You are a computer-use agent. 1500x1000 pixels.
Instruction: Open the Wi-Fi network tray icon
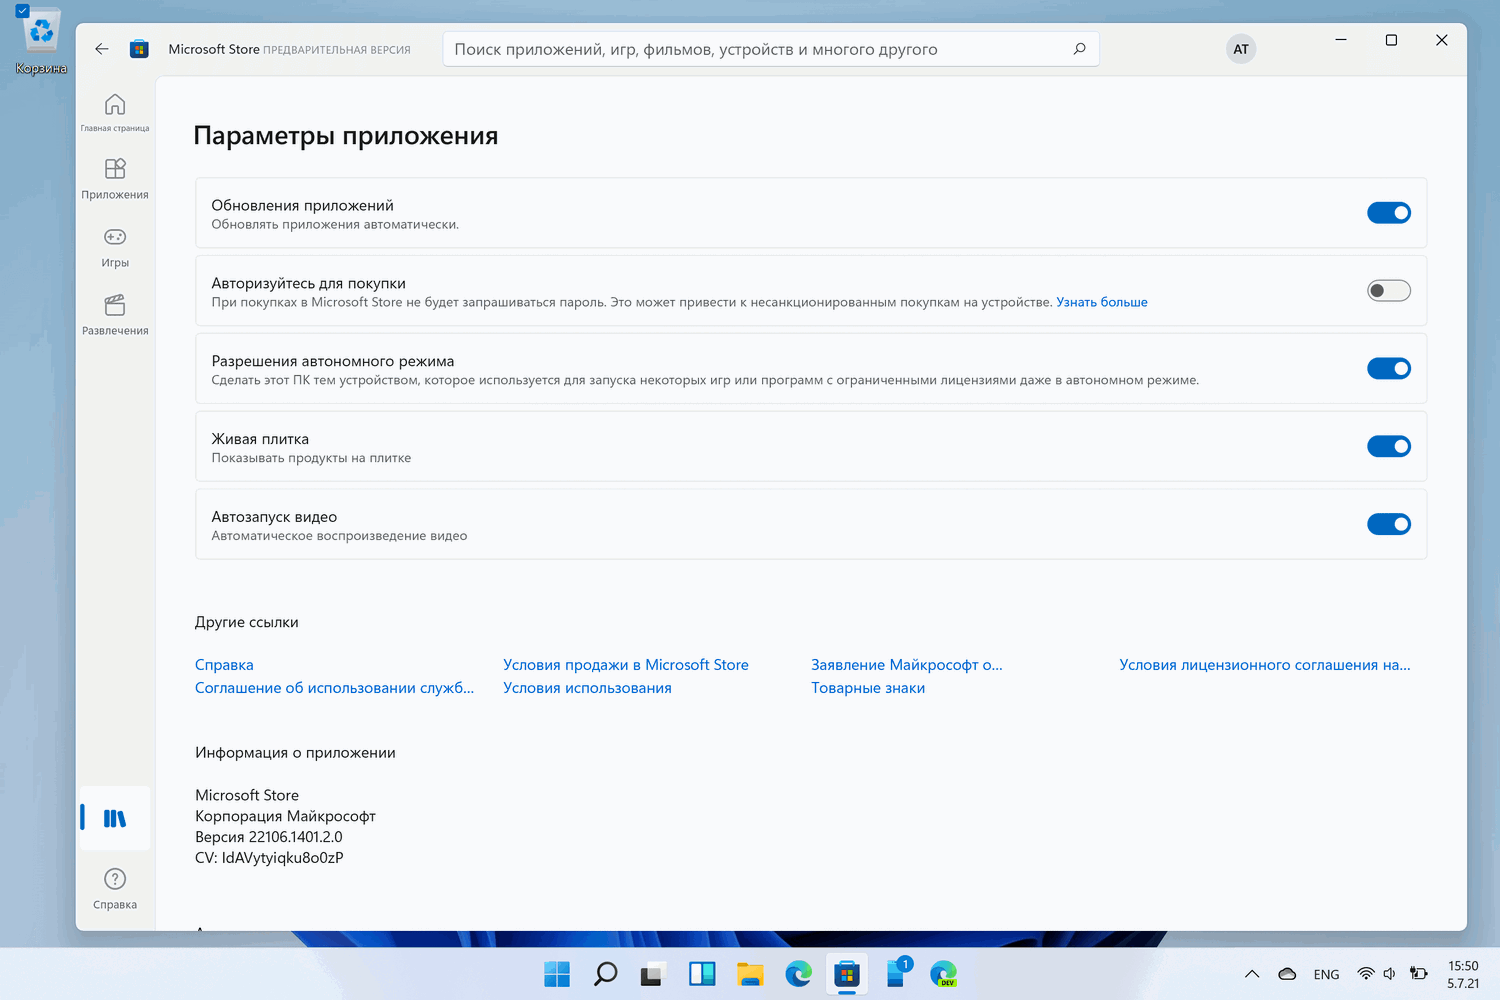pyautogui.click(x=1365, y=974)
